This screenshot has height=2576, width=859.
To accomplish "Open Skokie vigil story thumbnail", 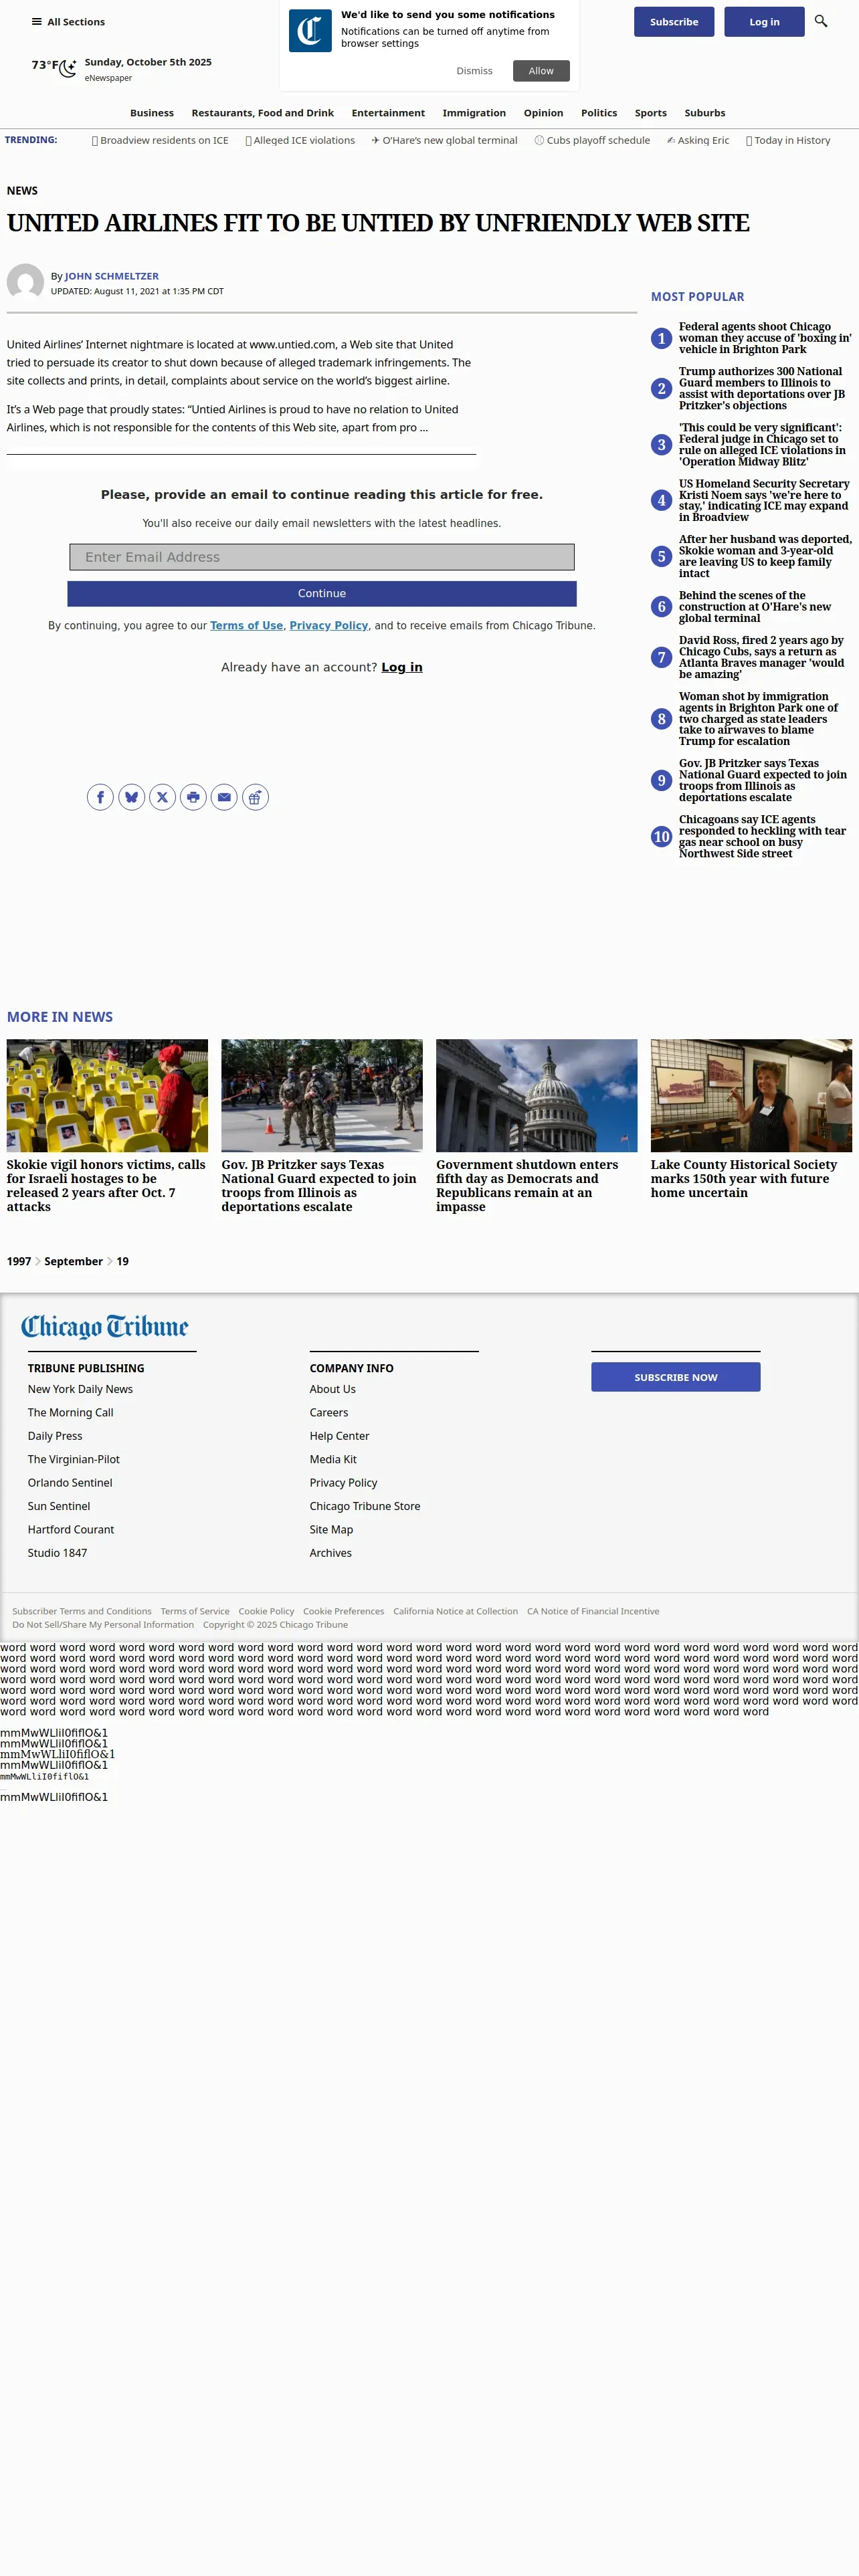I will (x=107, y=1095).
